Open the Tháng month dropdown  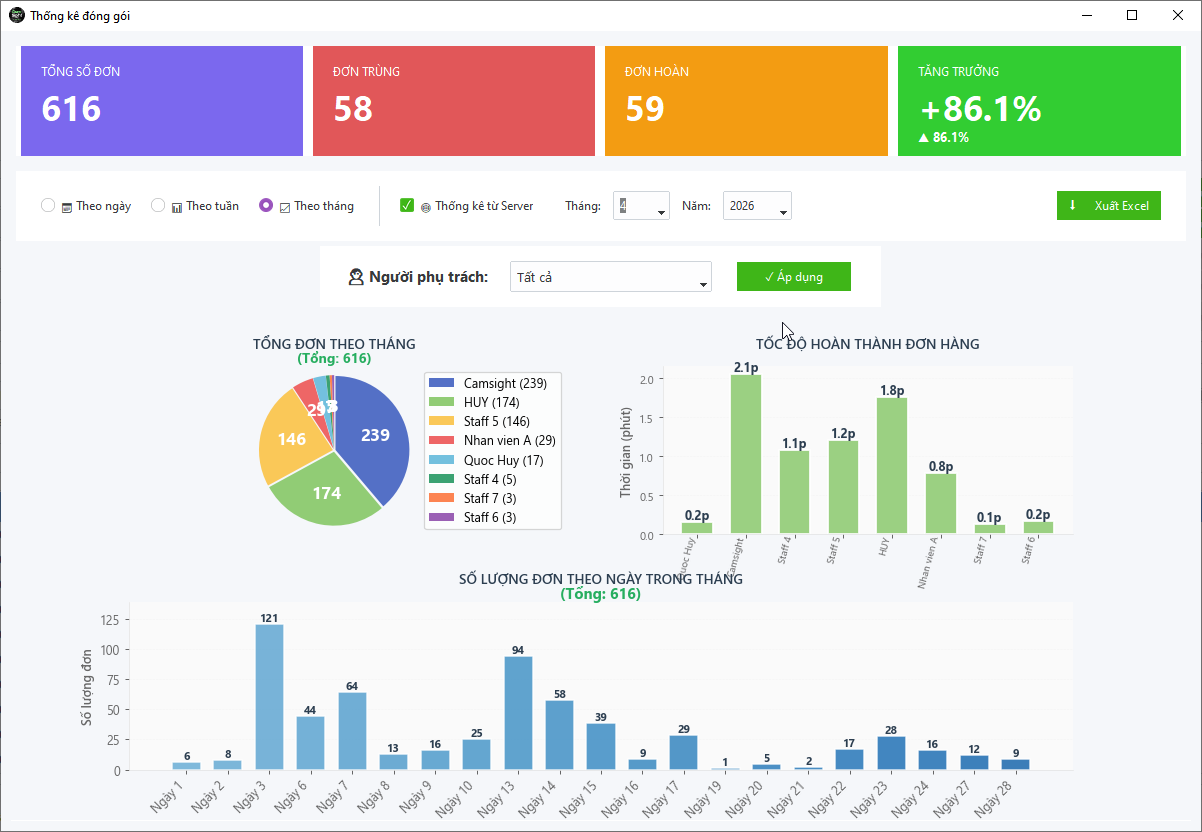(x=641, y=206)
